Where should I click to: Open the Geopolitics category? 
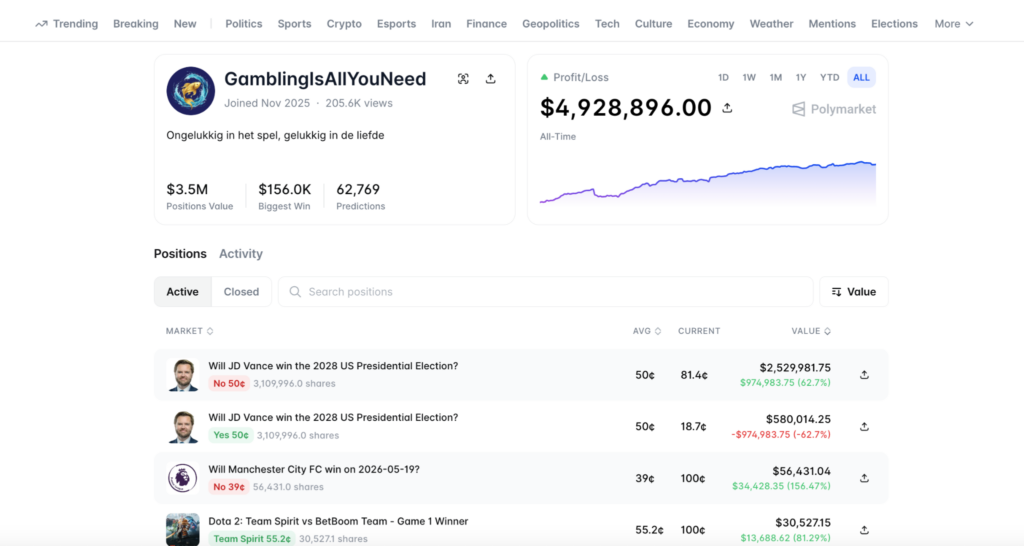pos(551,24)
